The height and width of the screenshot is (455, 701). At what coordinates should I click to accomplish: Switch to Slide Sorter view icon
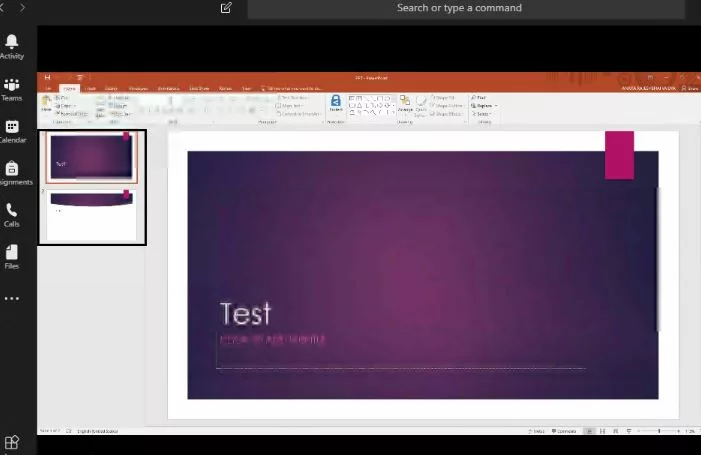(x=602, y=431)
